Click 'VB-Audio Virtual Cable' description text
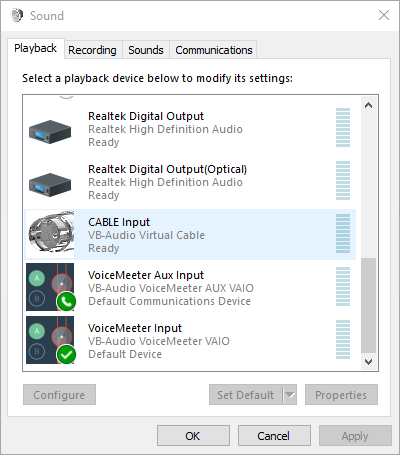The width and height of the screenshot is (400, 455). tap(146, 235)
